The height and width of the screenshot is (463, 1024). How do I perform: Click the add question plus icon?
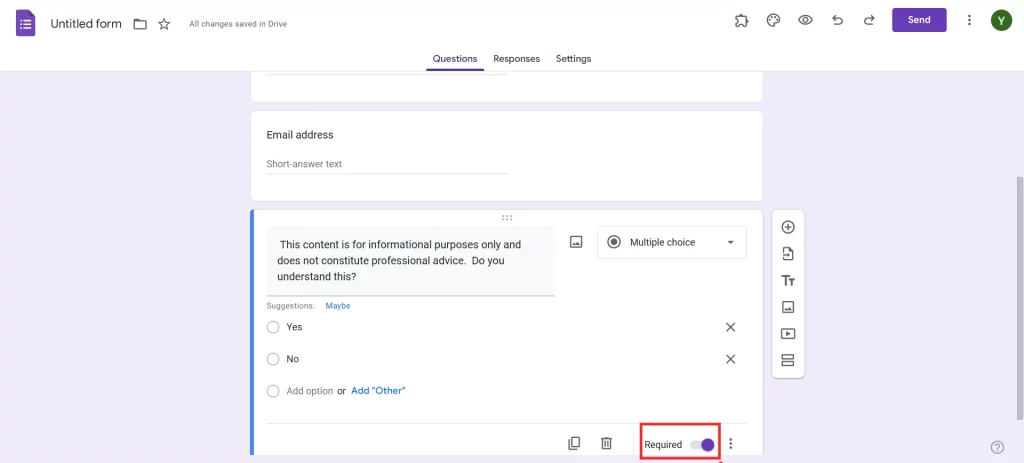pyautogui.click(x=788, y=227)
